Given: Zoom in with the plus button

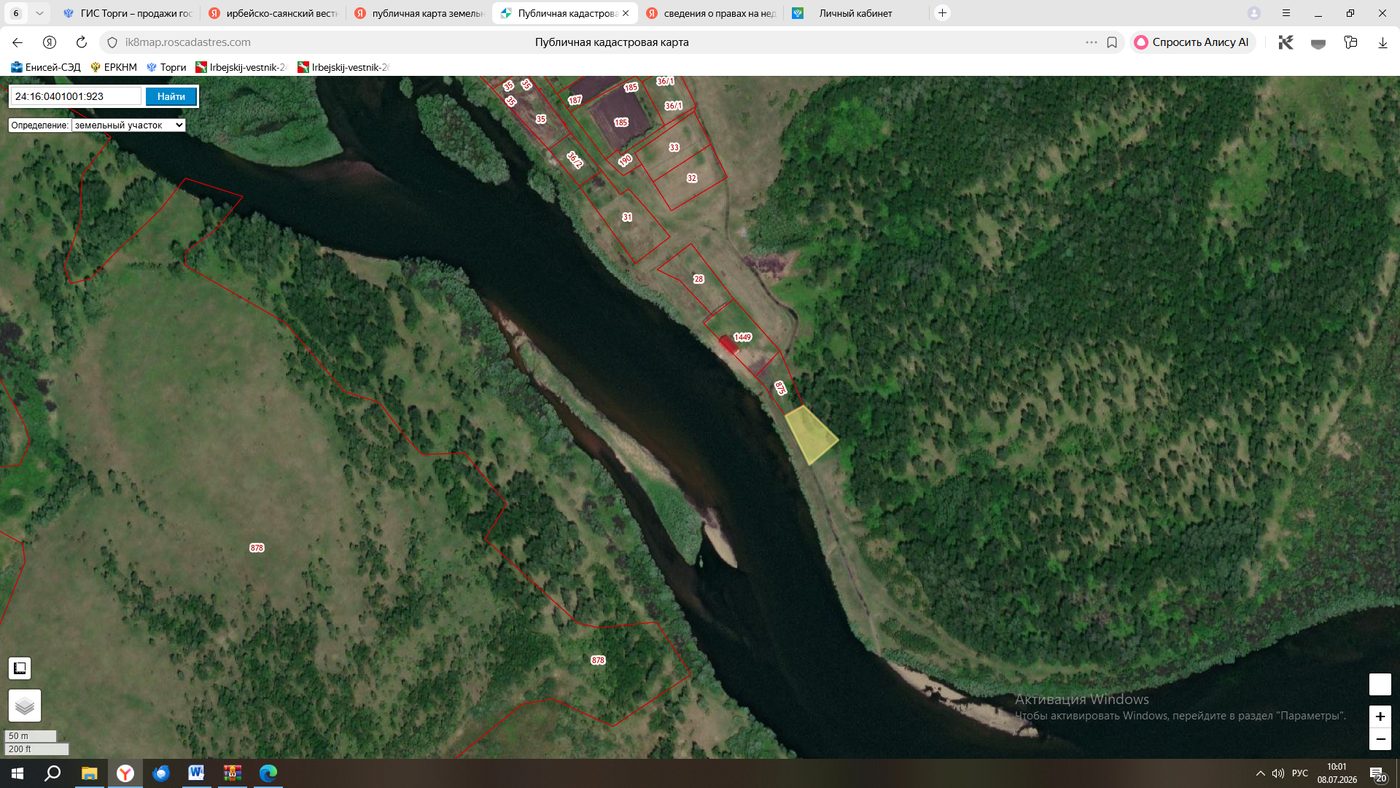Looking at the screenshot, I should pyautogui.click(x=1380, y=716).
